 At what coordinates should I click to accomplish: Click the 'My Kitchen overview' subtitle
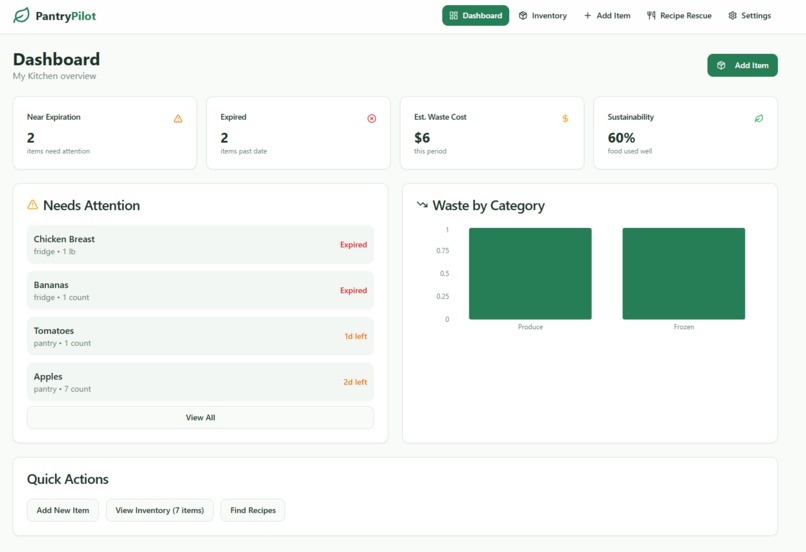click(x=54, y=76)
